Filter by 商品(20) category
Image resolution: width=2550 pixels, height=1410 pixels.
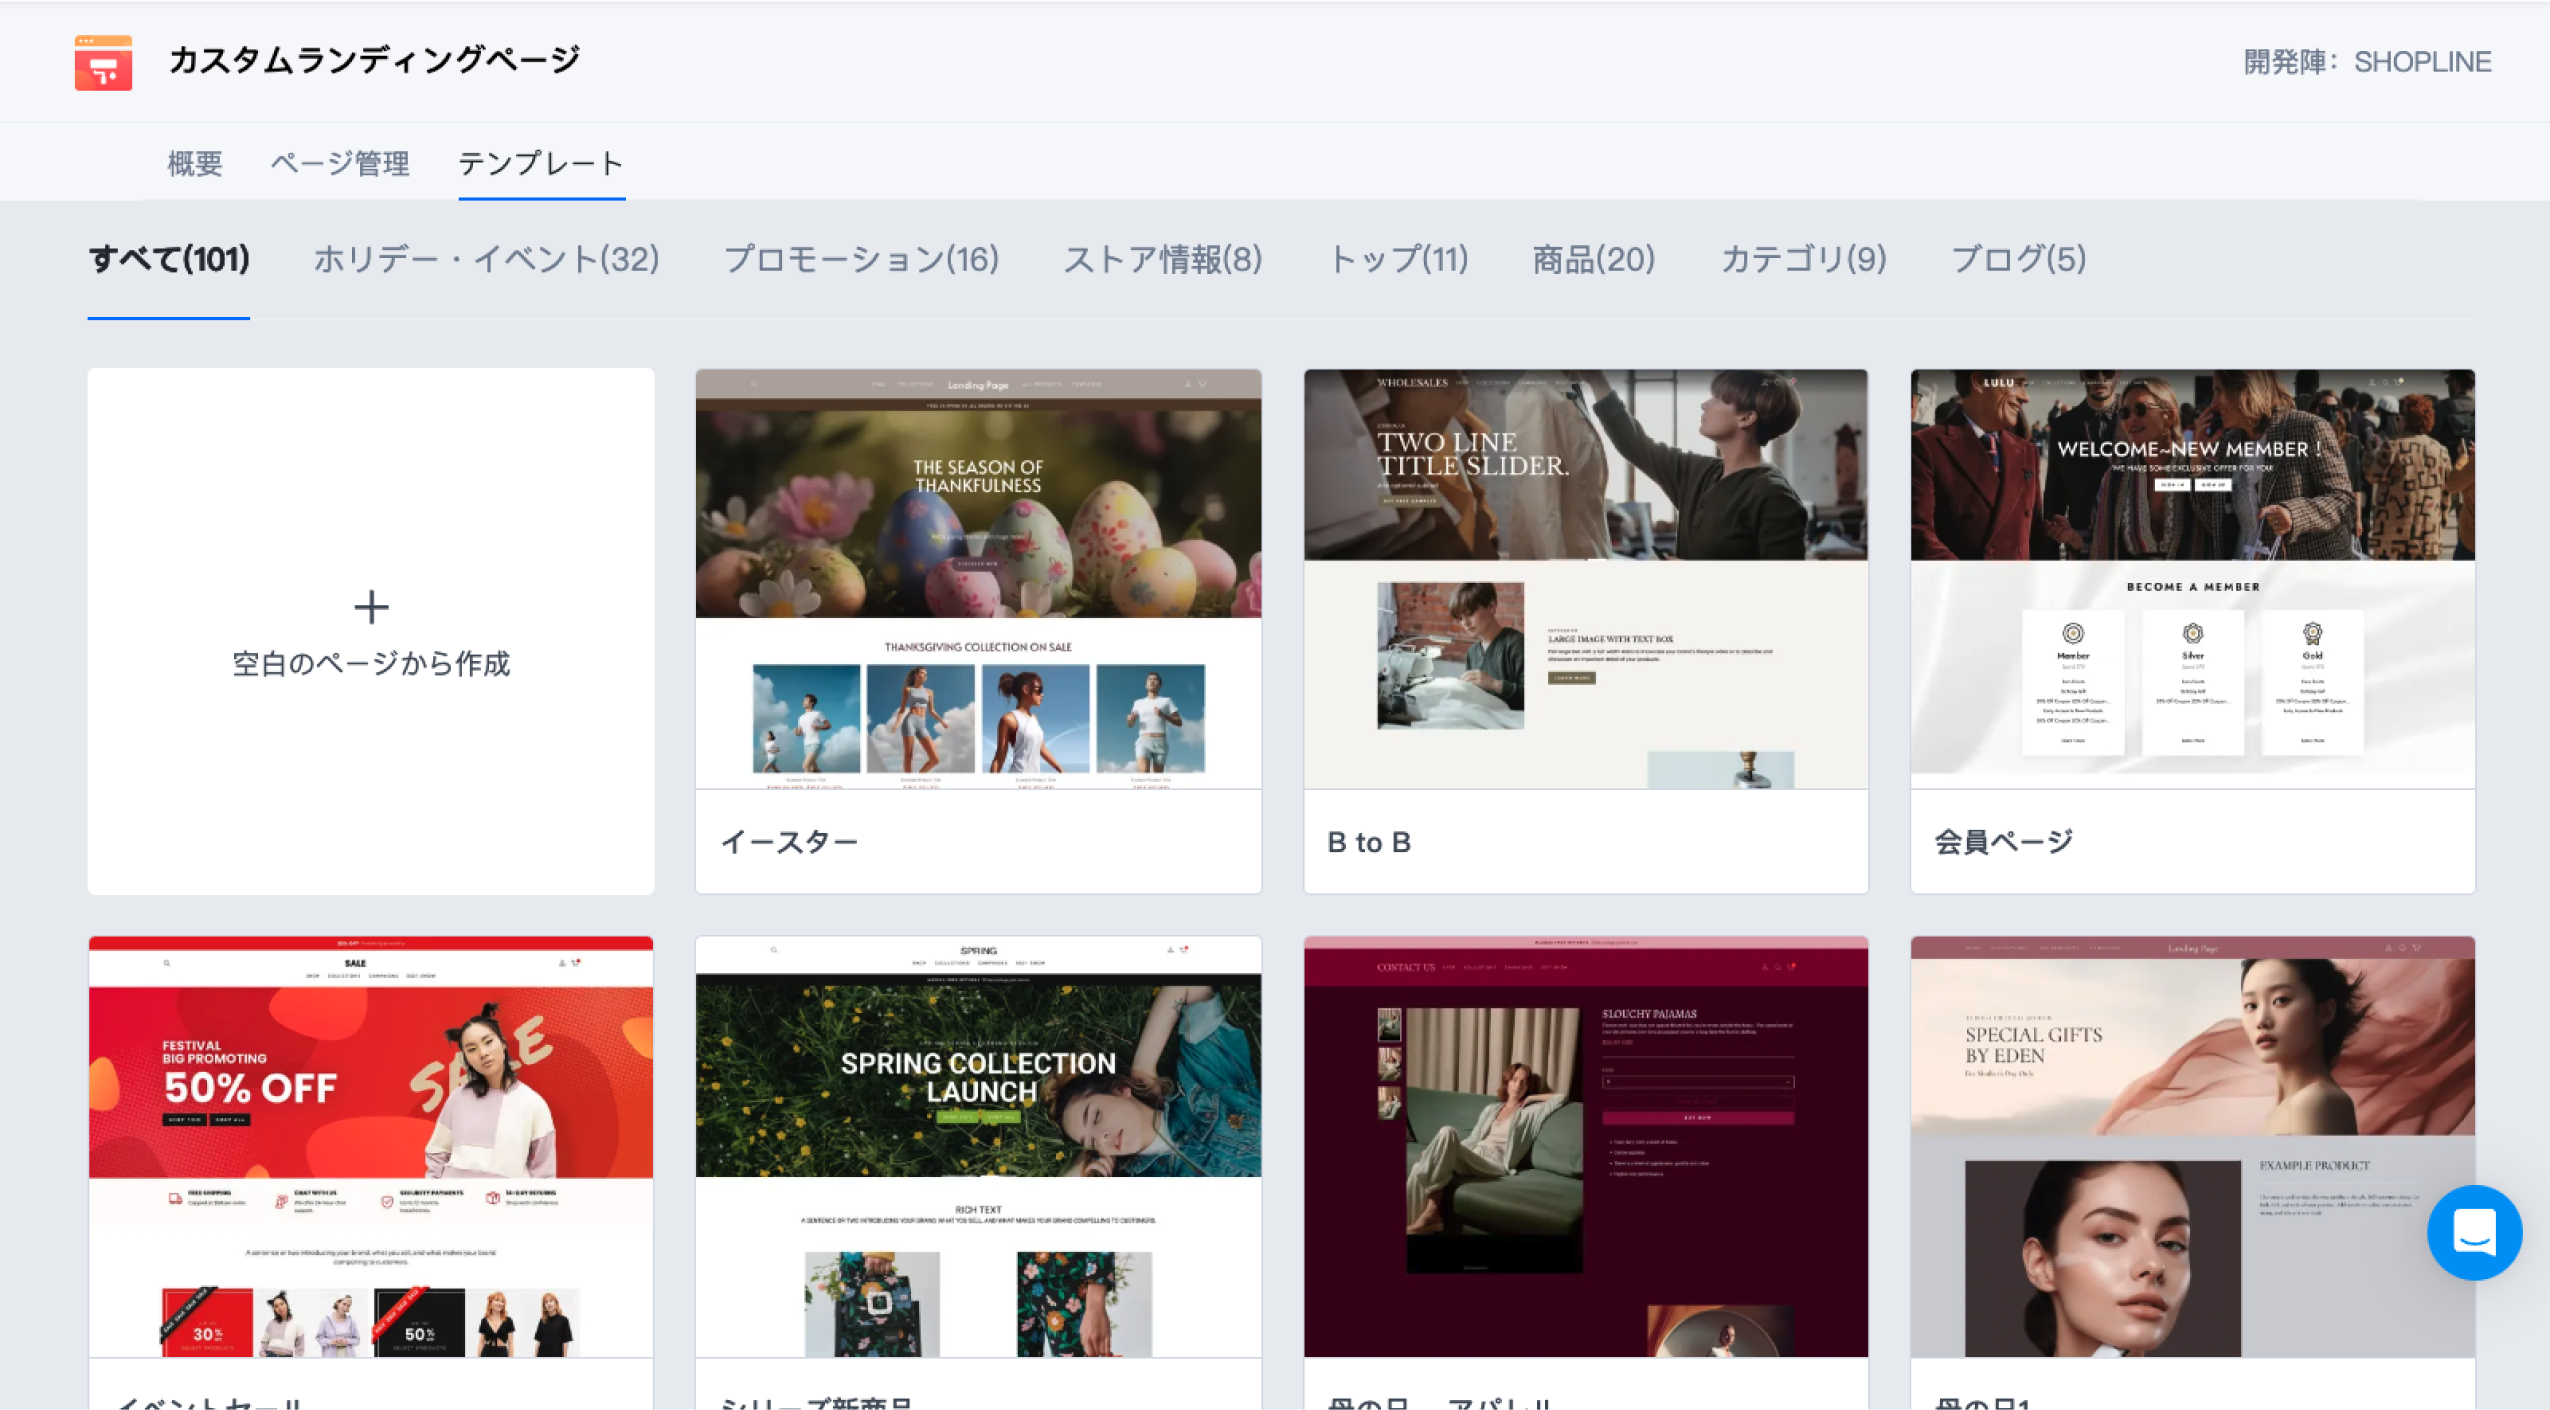tap(1594, 259)
